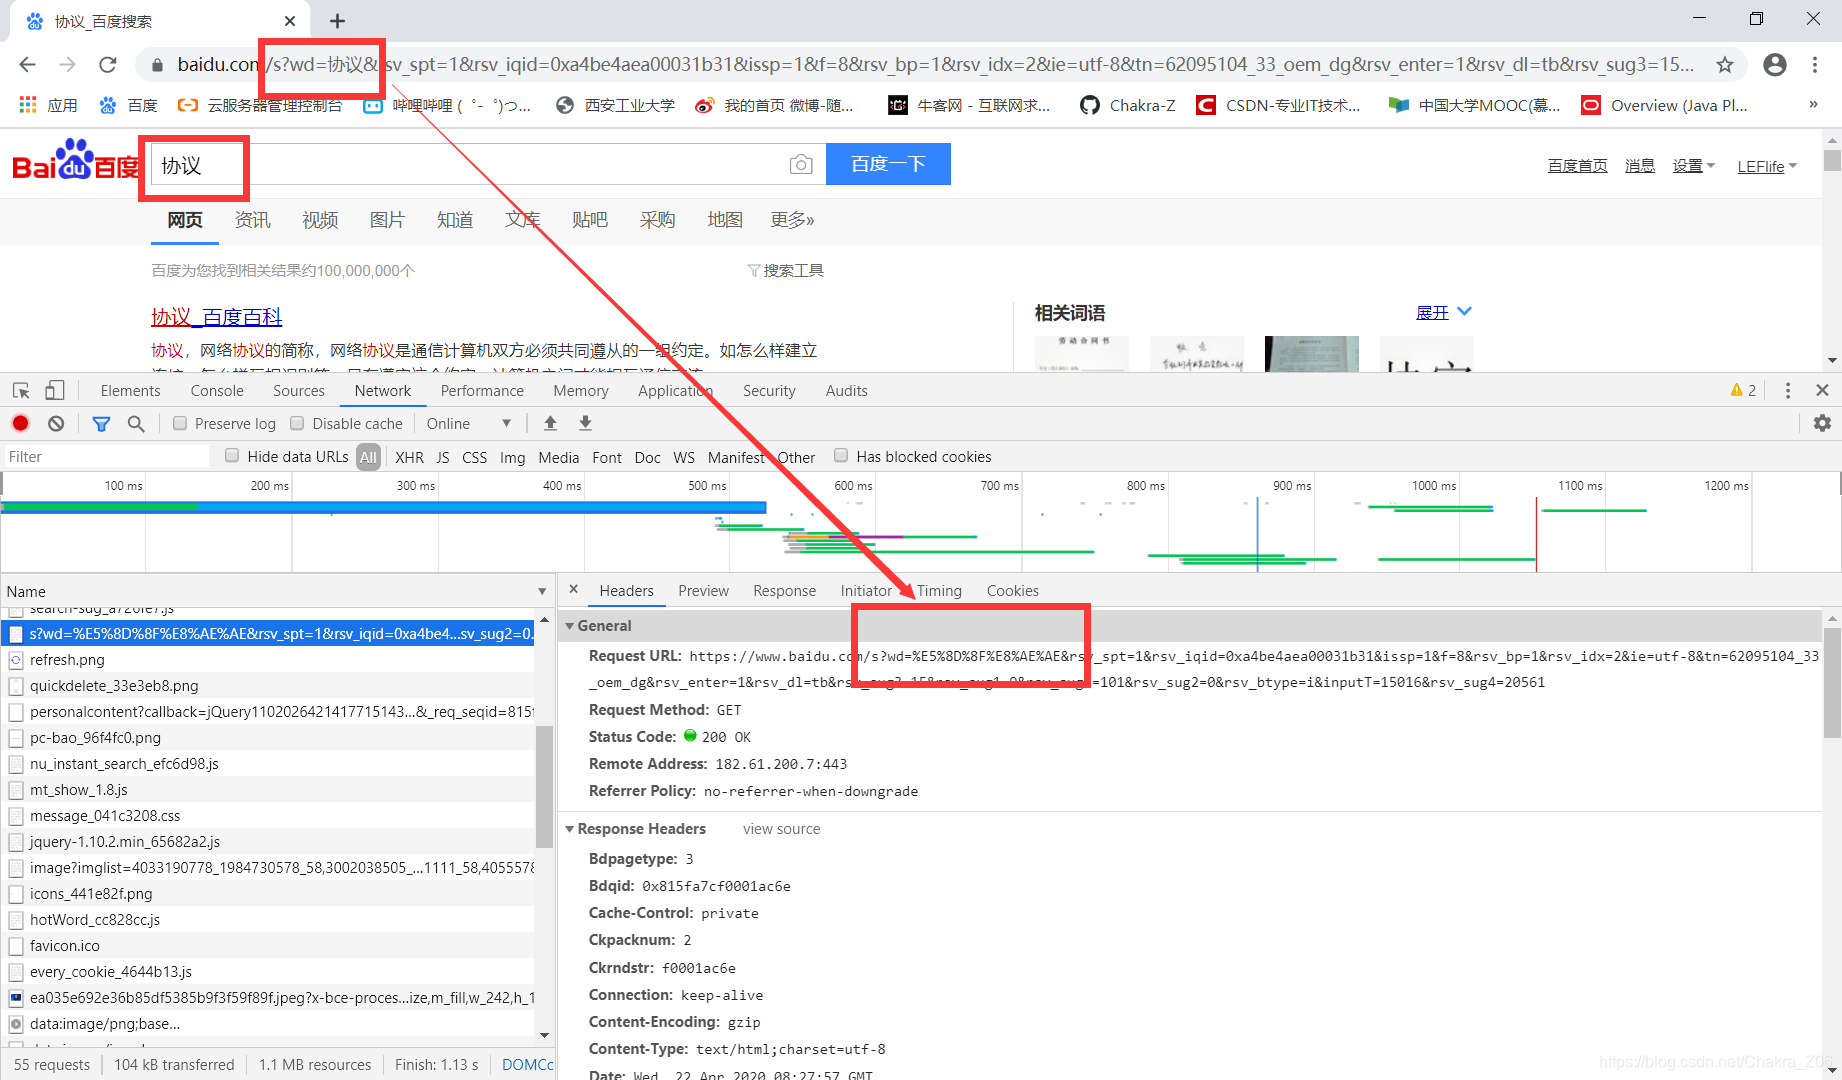Go back with the browser back arrow

[27, 65]
